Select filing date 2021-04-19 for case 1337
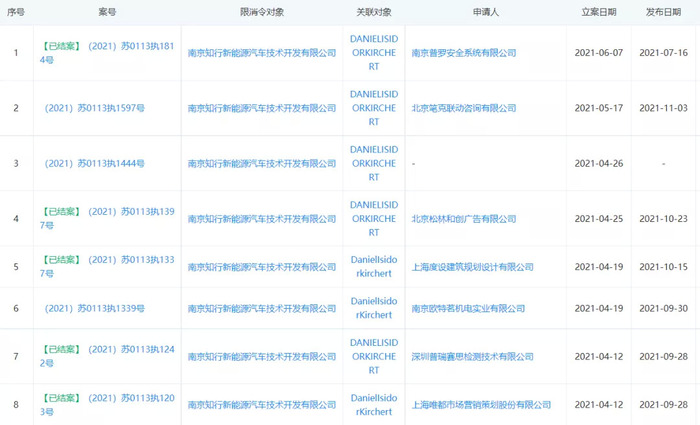This screenshot has width=700, height=425. click(599, 267)
